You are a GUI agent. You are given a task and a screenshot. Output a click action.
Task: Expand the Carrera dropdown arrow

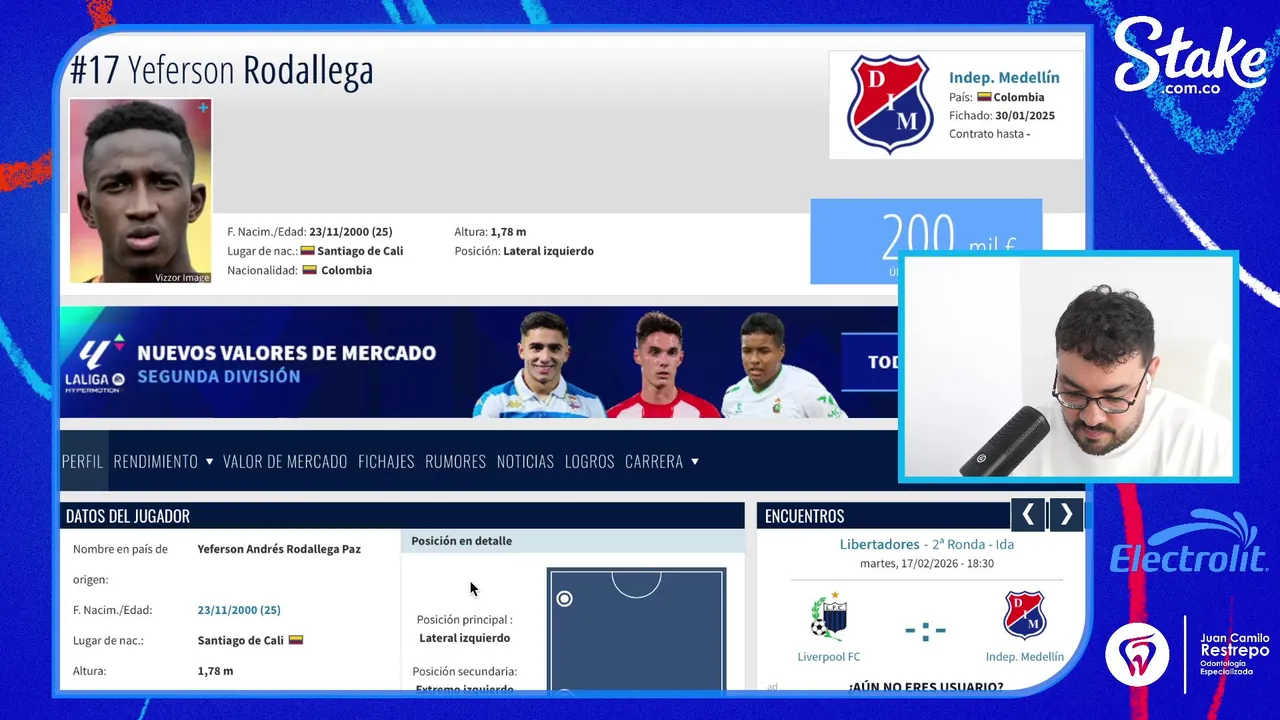pos(694,462)
